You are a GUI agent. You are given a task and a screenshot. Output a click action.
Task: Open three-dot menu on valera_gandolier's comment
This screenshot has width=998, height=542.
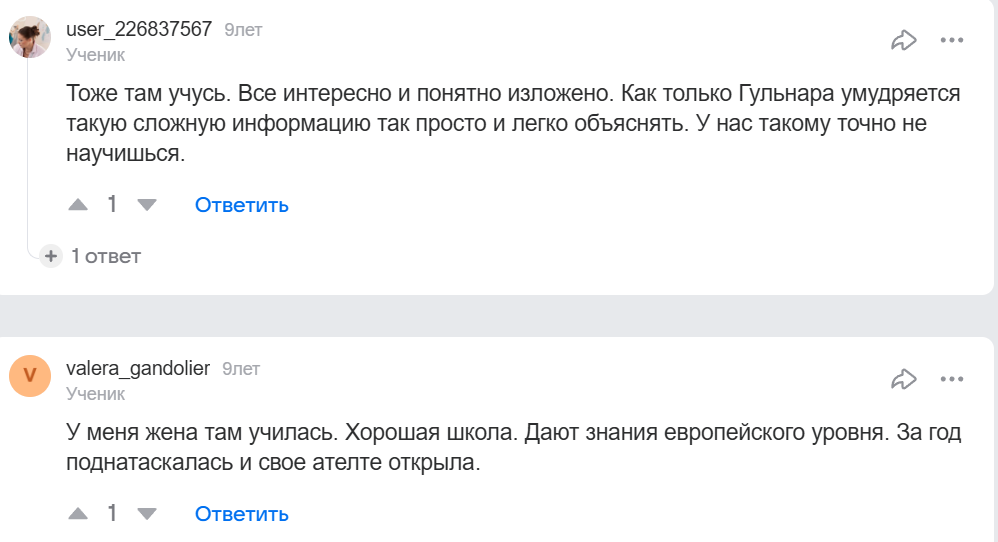[951, 379]
